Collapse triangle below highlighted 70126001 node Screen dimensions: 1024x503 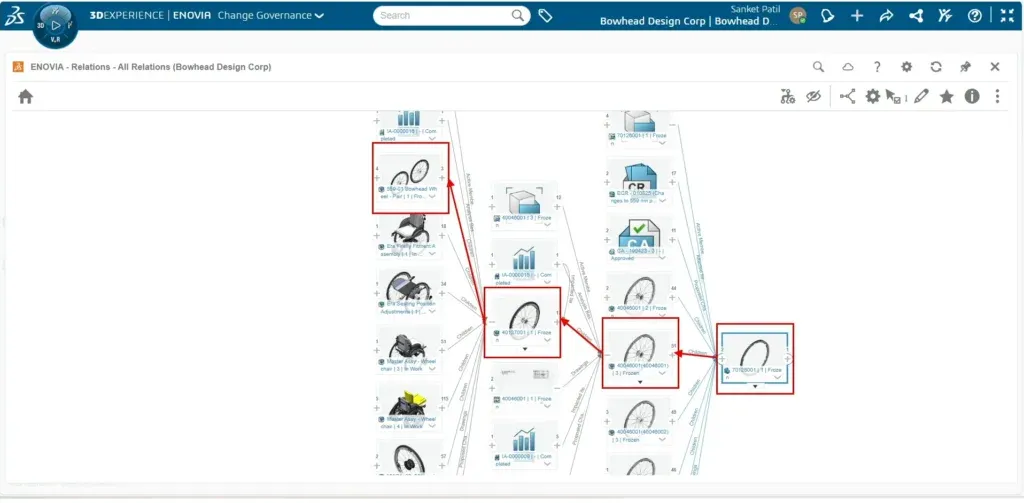click(x=756, y=386)
